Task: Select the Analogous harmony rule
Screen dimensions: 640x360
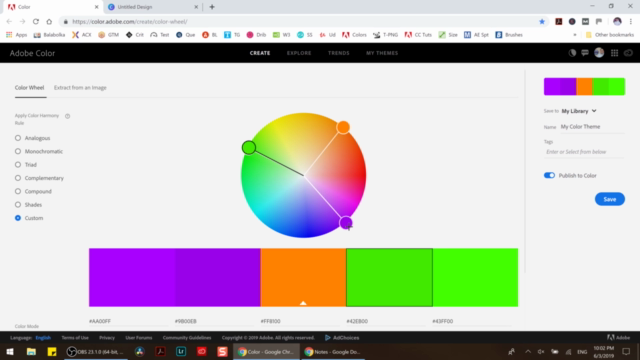Action: click(33, 138)
